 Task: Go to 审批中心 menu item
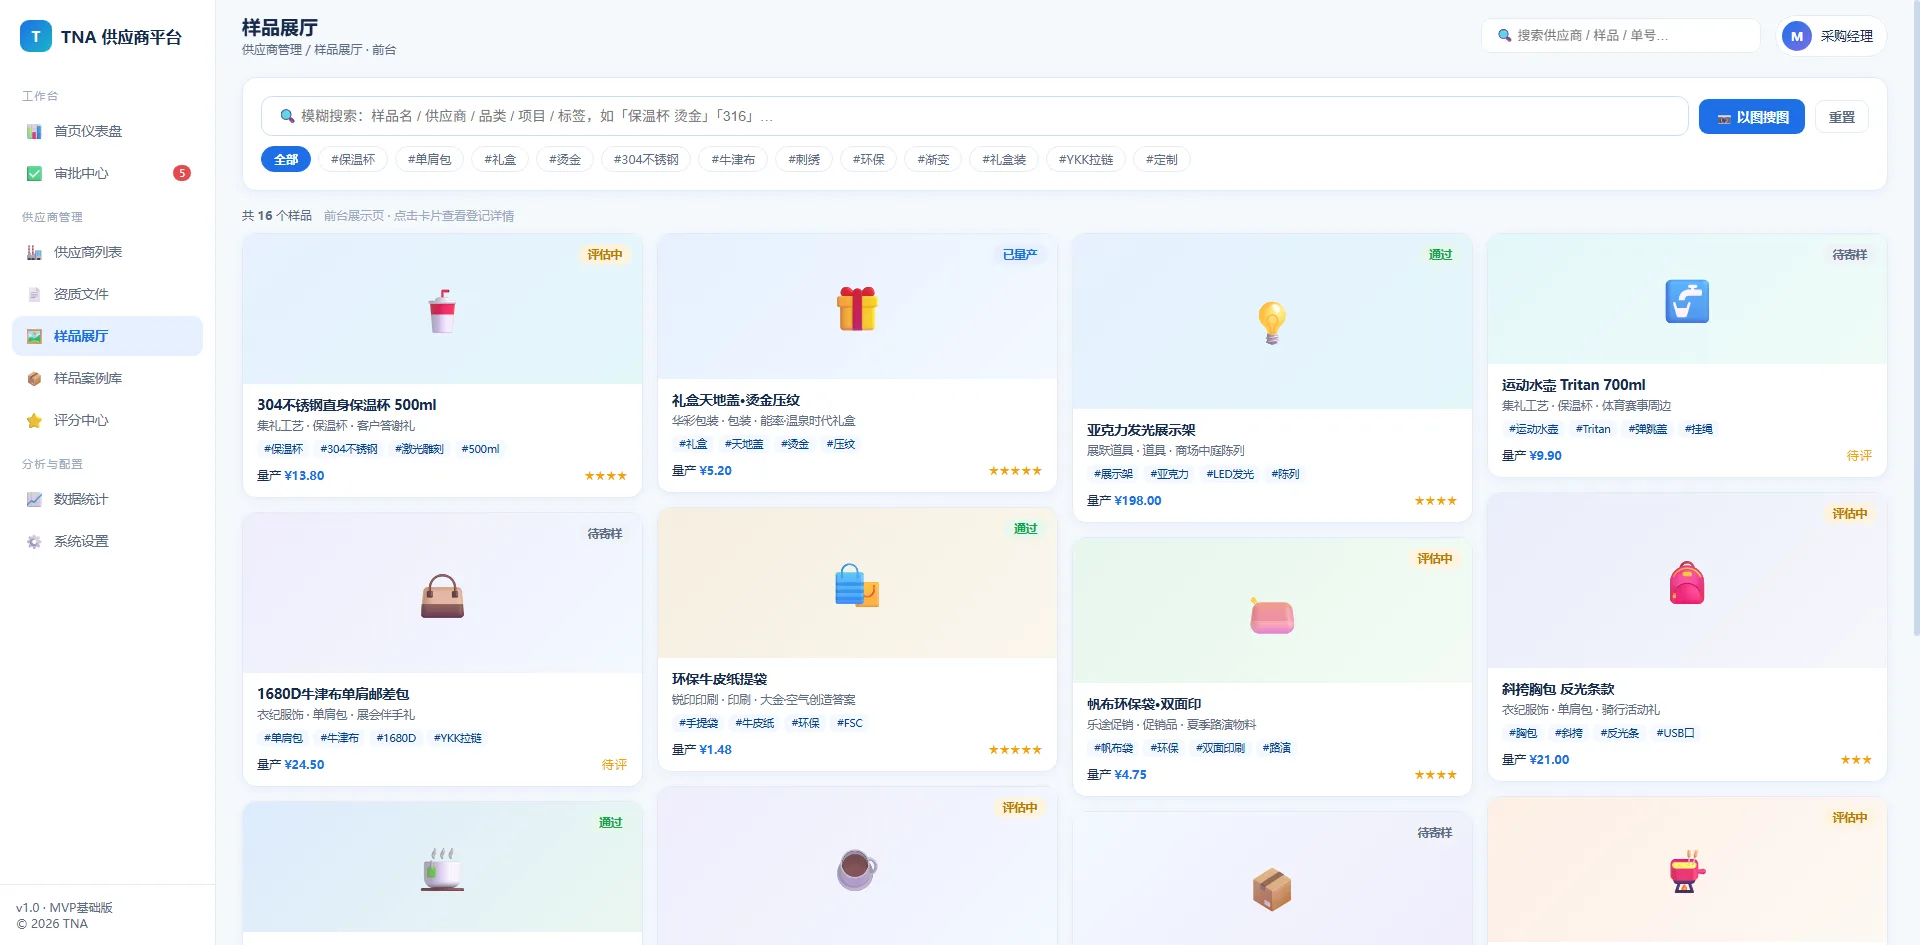(x=107, y=174)
